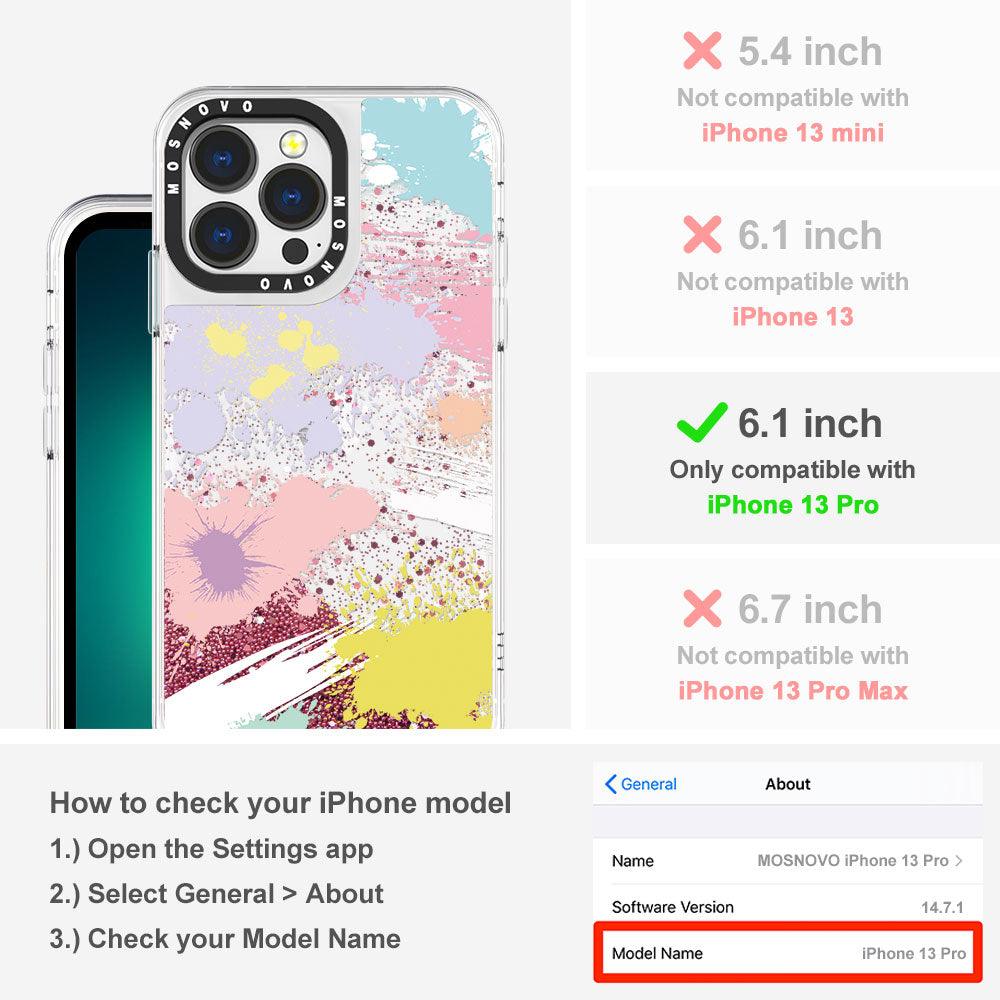Click the About title in header
Viewport: 1000px width, 1000px height.
click(x=788, y=784)
